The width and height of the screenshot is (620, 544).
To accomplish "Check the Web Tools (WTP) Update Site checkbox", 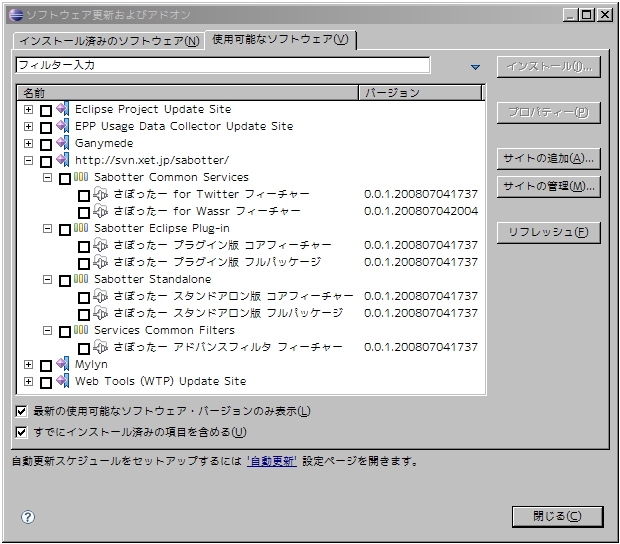I will 46,383.
